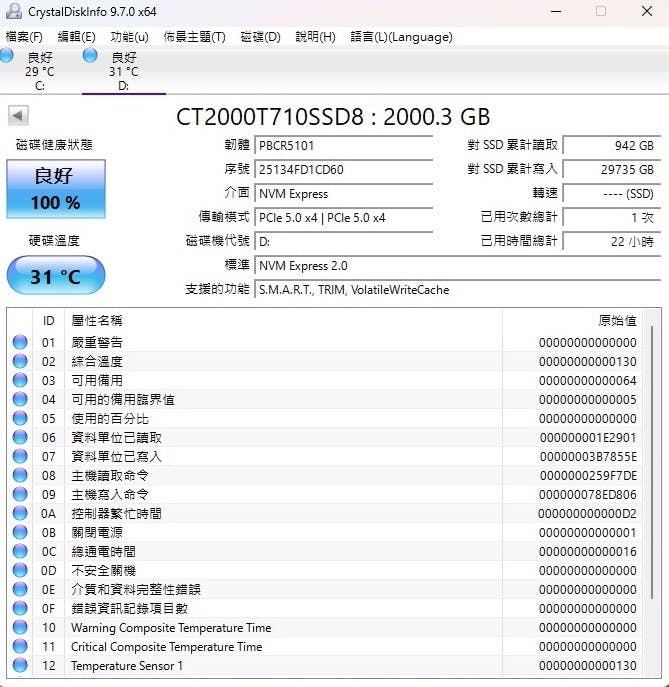Click status icon of attribute 03 可用備用

pos(20,380)
